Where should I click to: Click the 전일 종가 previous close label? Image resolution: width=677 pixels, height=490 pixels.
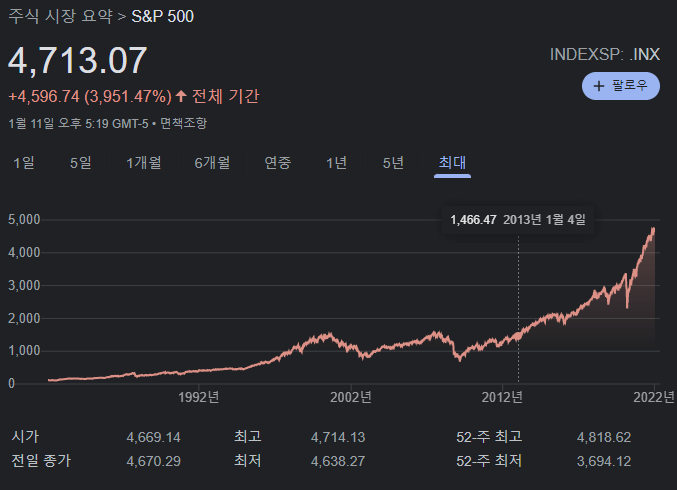coord(41,460)
